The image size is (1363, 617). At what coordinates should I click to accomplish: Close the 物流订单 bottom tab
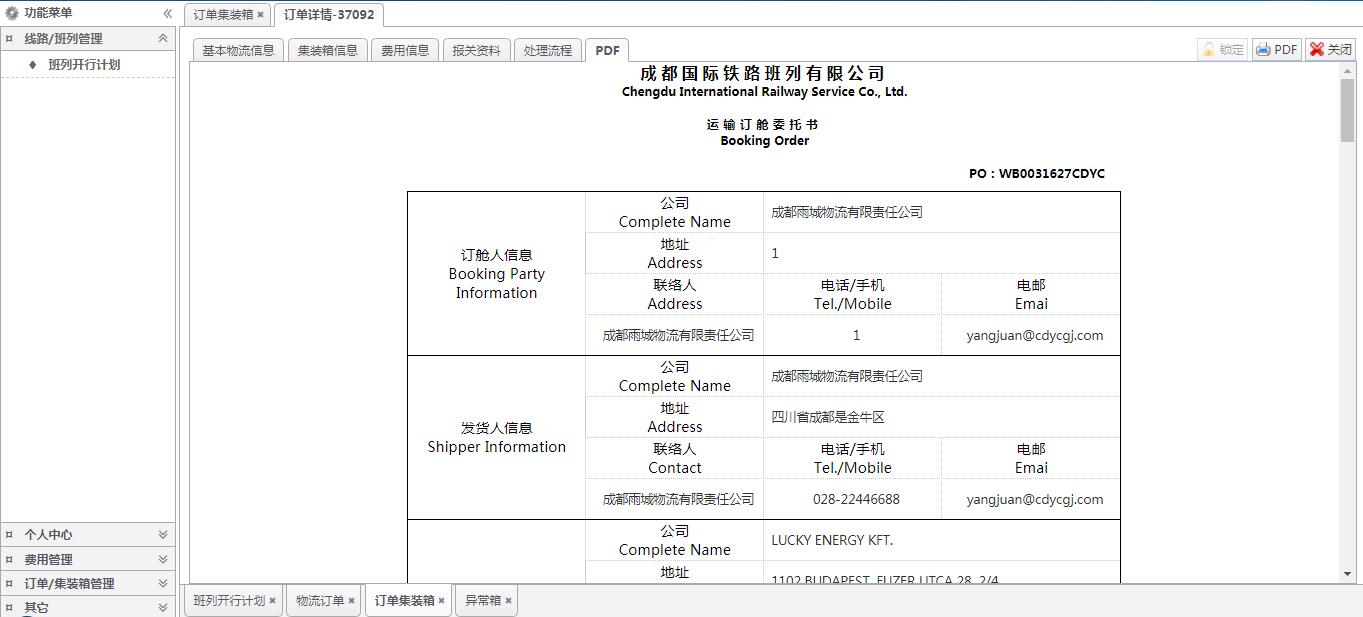[351, 601]
